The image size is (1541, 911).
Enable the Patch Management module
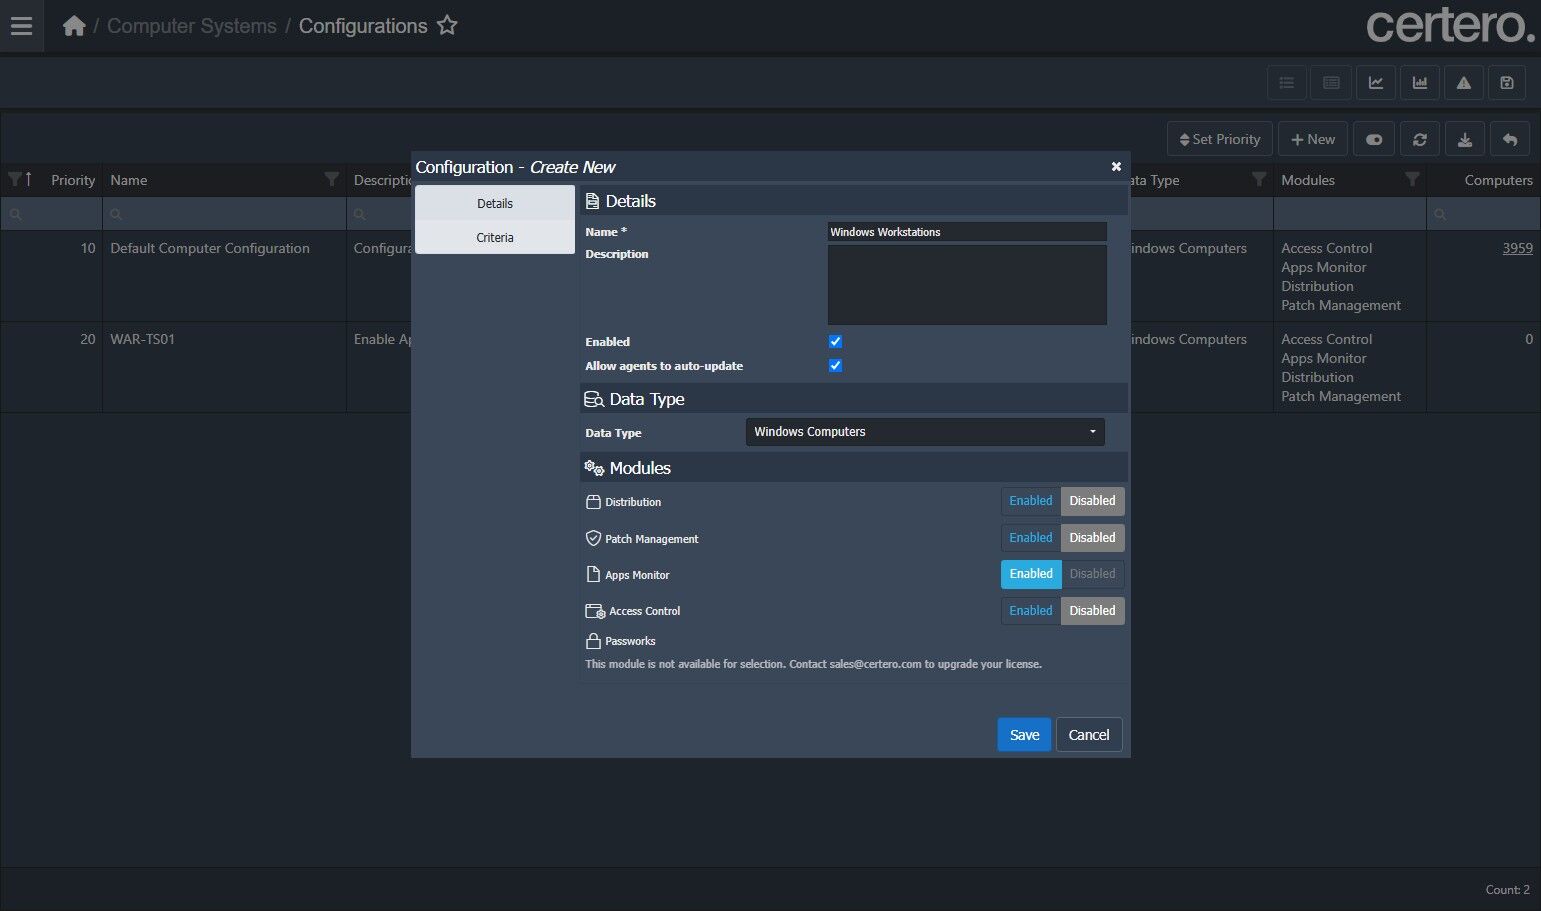[x=1031, y=538]
